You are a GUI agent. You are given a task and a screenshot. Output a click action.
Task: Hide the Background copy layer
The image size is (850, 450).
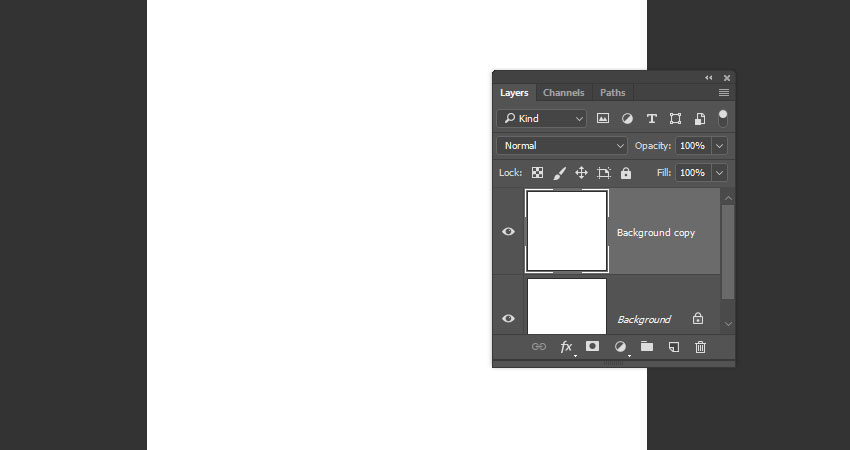tap(508, 232)
